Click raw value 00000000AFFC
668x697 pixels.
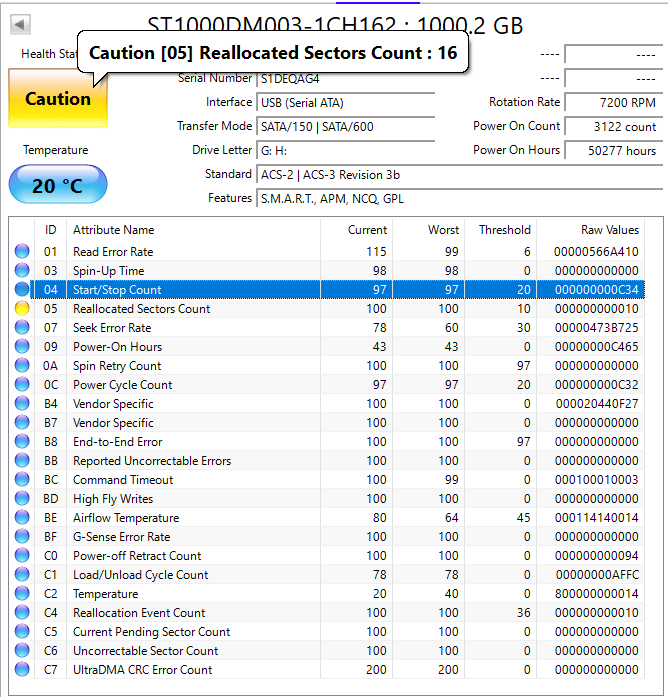(597, 575)
